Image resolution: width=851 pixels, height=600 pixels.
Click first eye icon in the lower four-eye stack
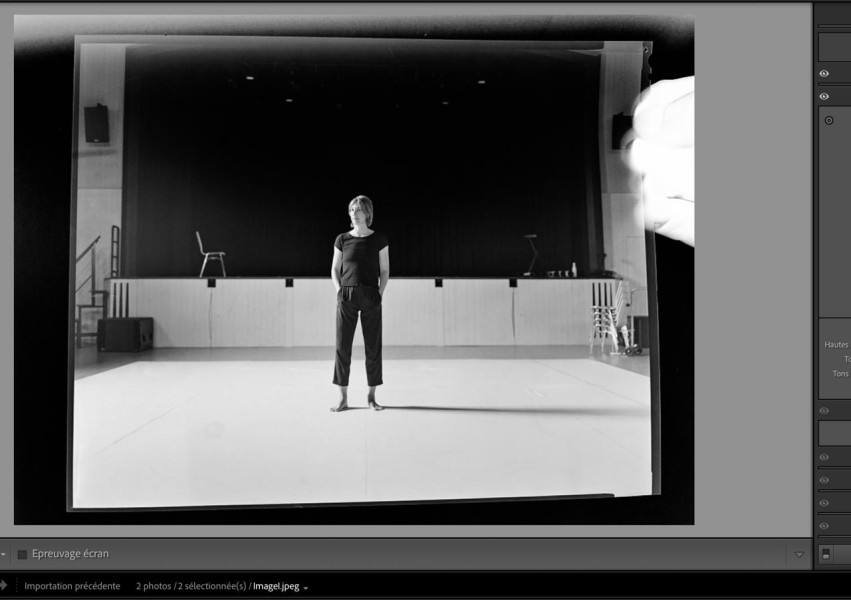pyautogui.click(x=824, y=457)
